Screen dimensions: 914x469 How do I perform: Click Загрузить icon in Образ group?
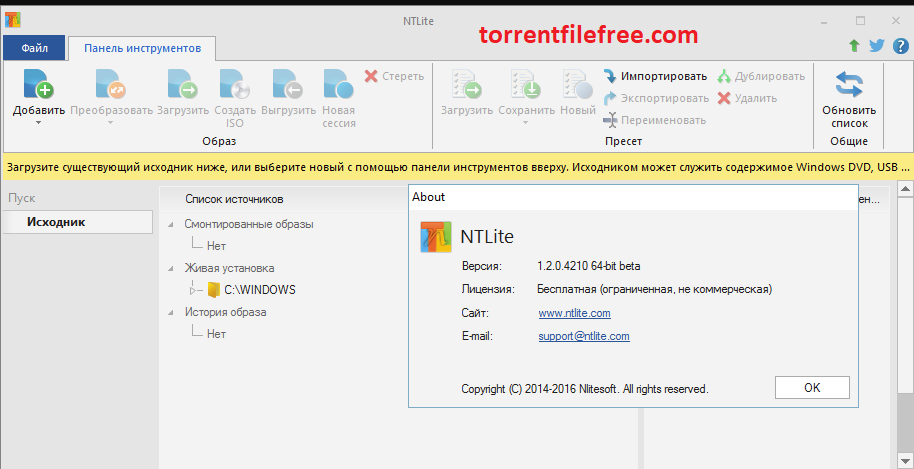pyautogui.click(x=182, y=84)
